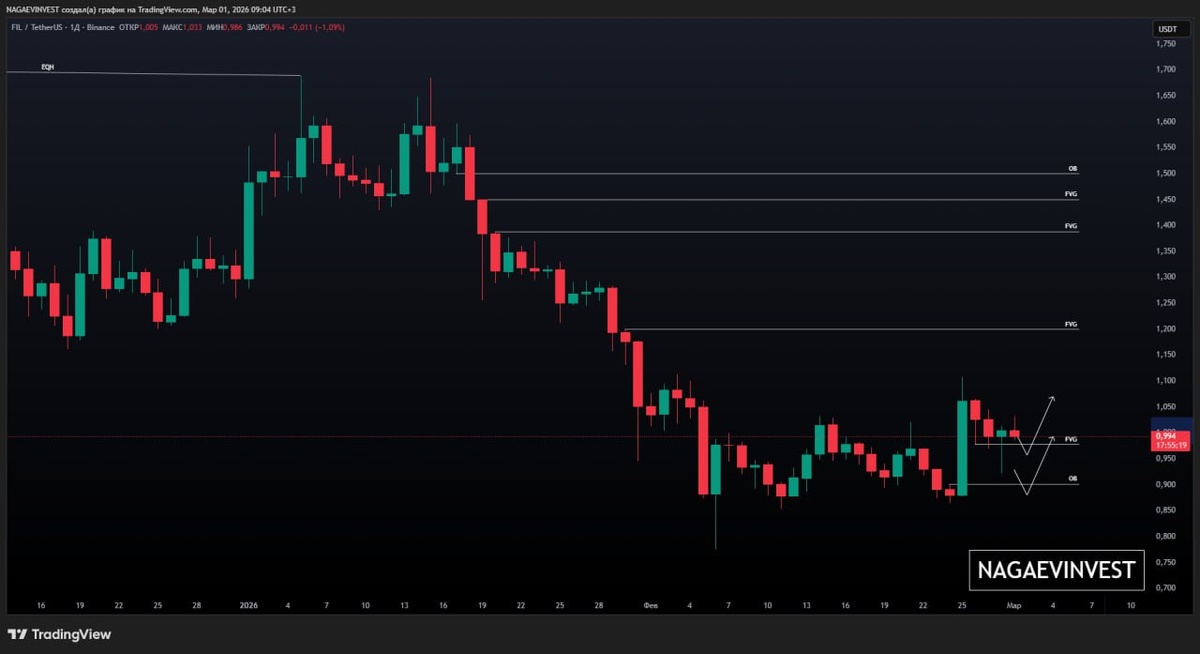Click the 1,250 price axis label
1200x654 pixels.
tap(1166, 303)
